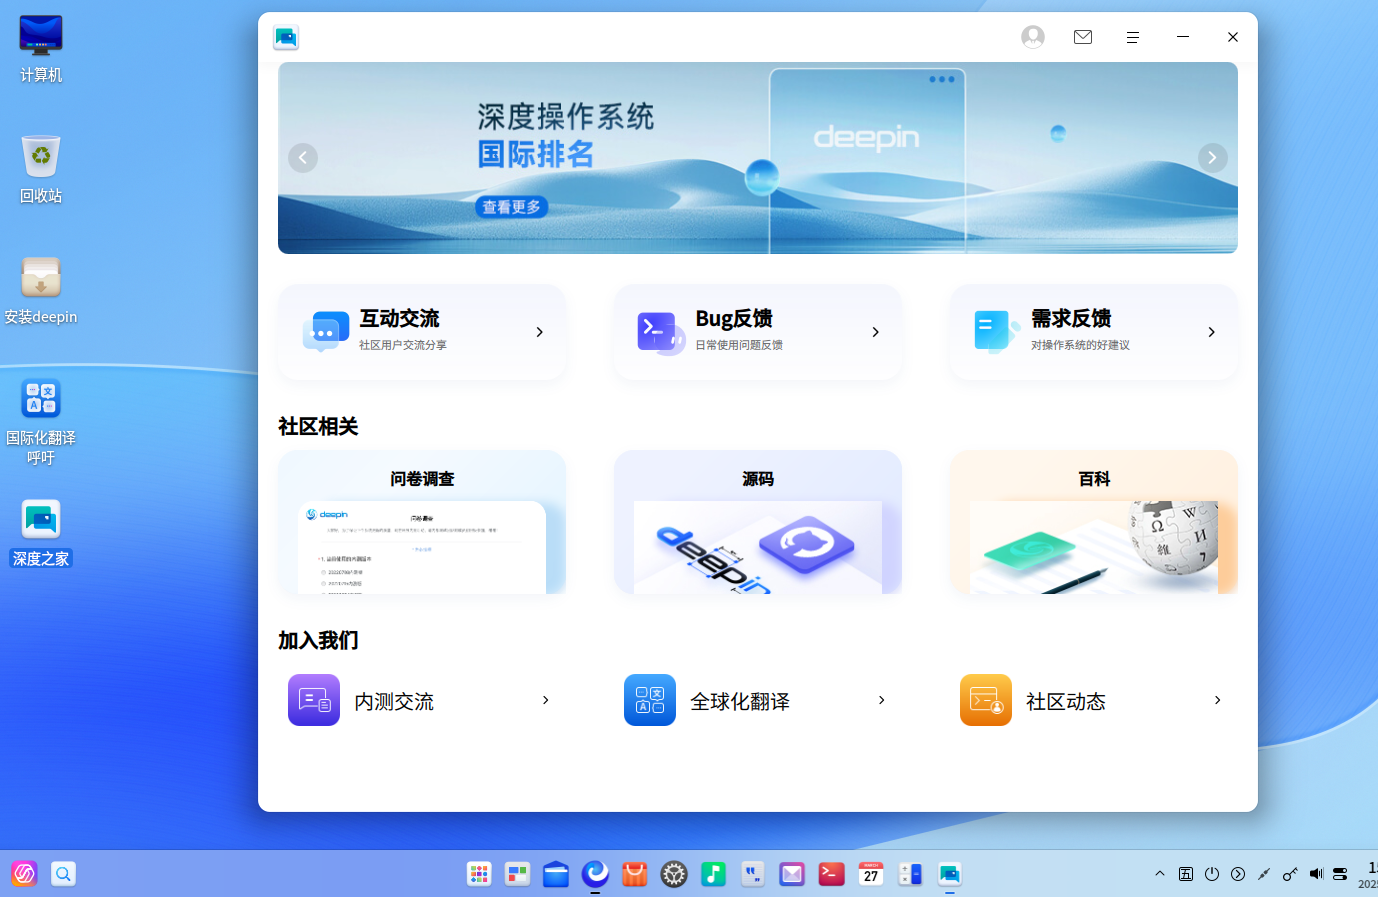Screen dimensions: 1378x897
Task: Select the 全球化翻译 label
Action: pos(740,702)
